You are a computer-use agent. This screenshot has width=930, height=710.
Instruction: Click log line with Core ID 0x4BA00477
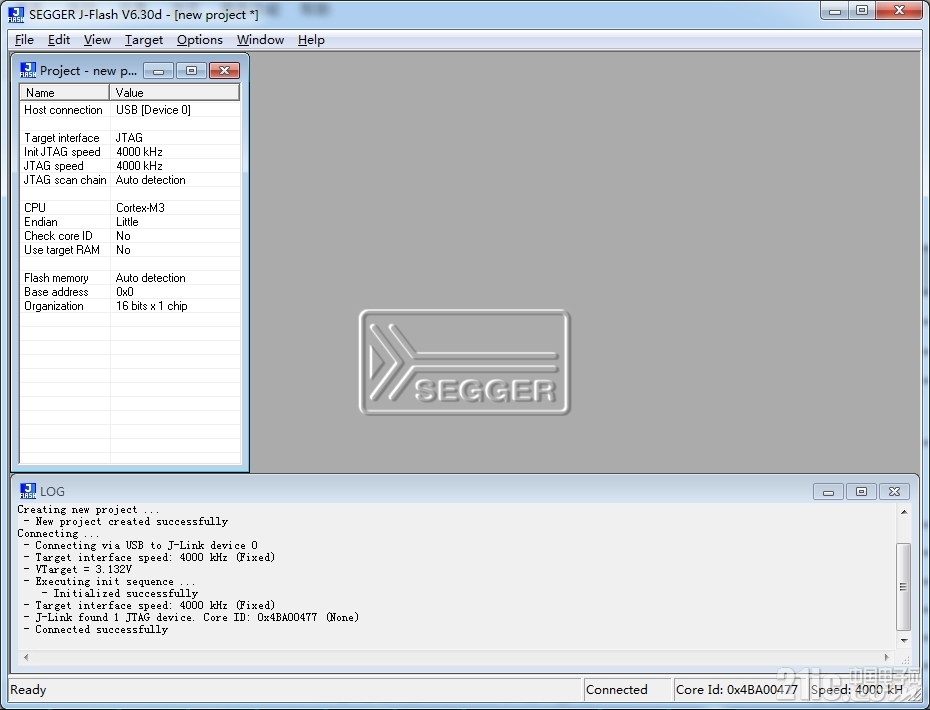[192, 617]
